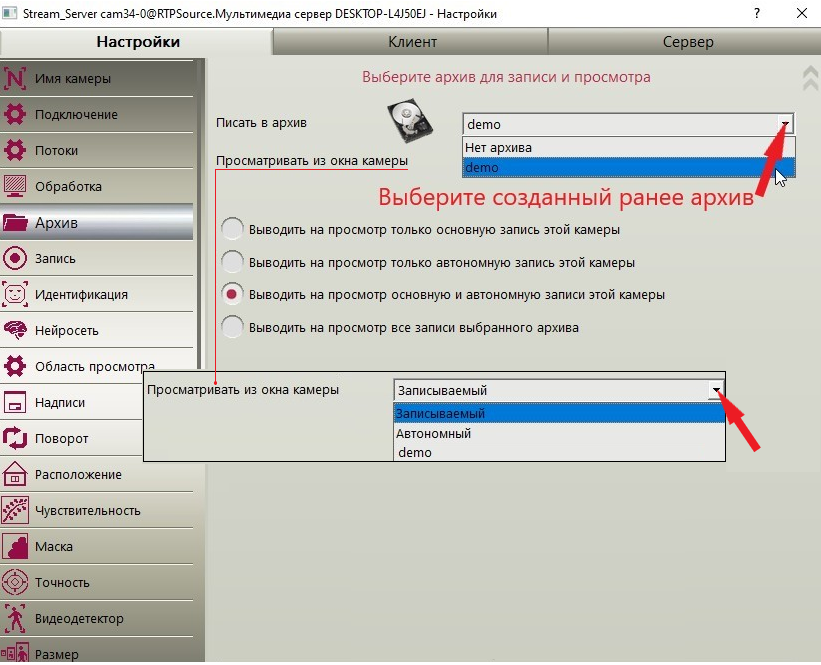The width and height of the screenshot is (821, 665).
Task: Open the Идентификация settings section
Action: [97, 294]
